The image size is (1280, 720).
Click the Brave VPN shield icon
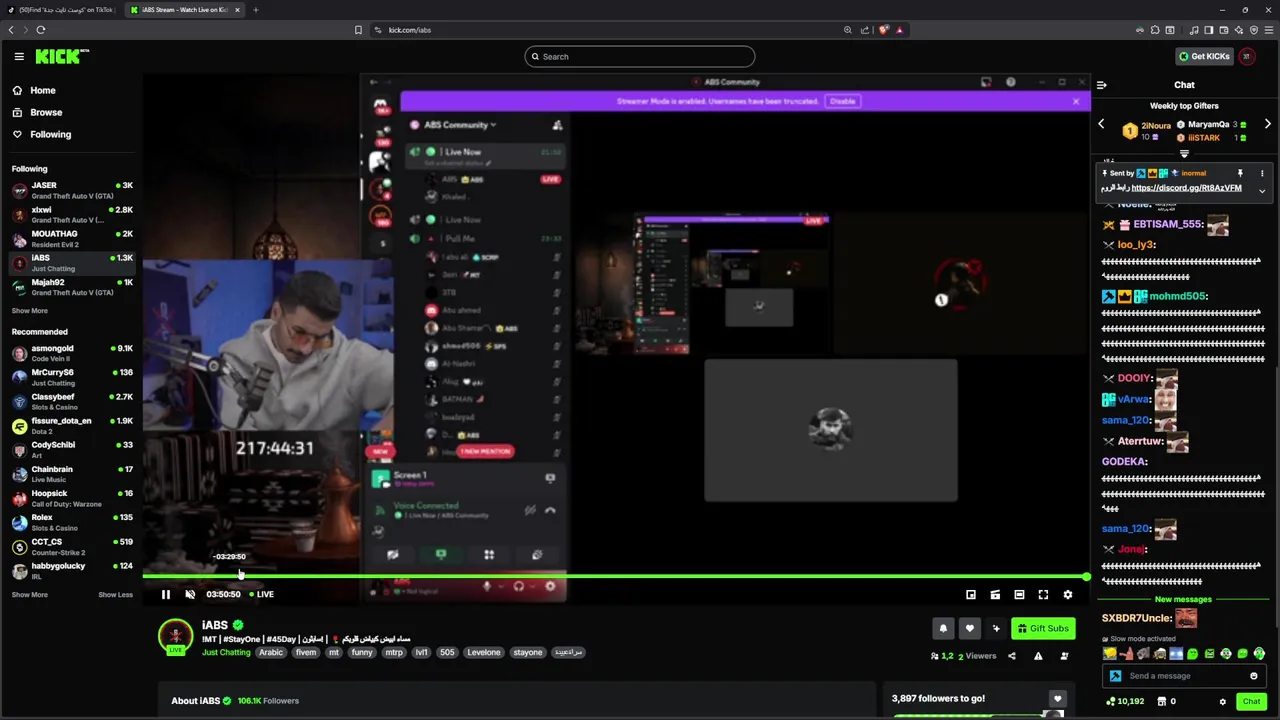click(1255, 30)
